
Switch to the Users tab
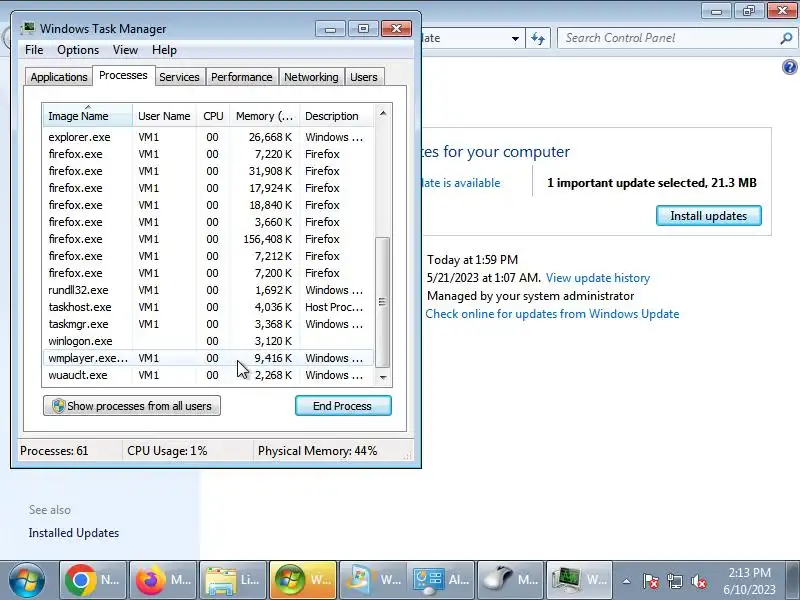(x=364, y=77)
